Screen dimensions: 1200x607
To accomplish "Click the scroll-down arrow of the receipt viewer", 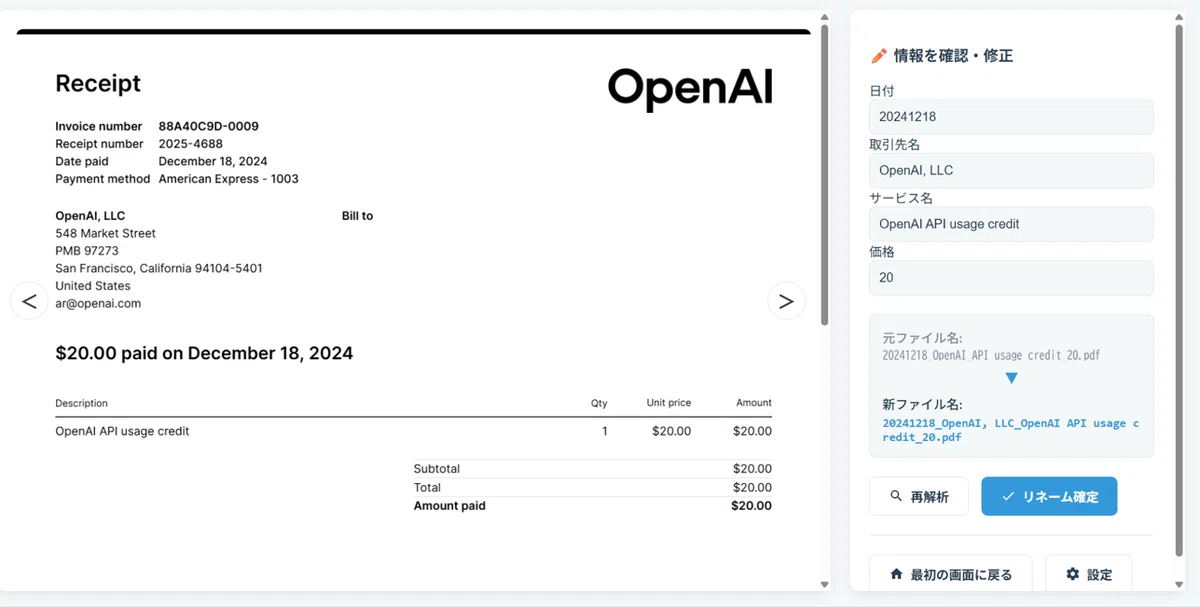I will 824,584.
